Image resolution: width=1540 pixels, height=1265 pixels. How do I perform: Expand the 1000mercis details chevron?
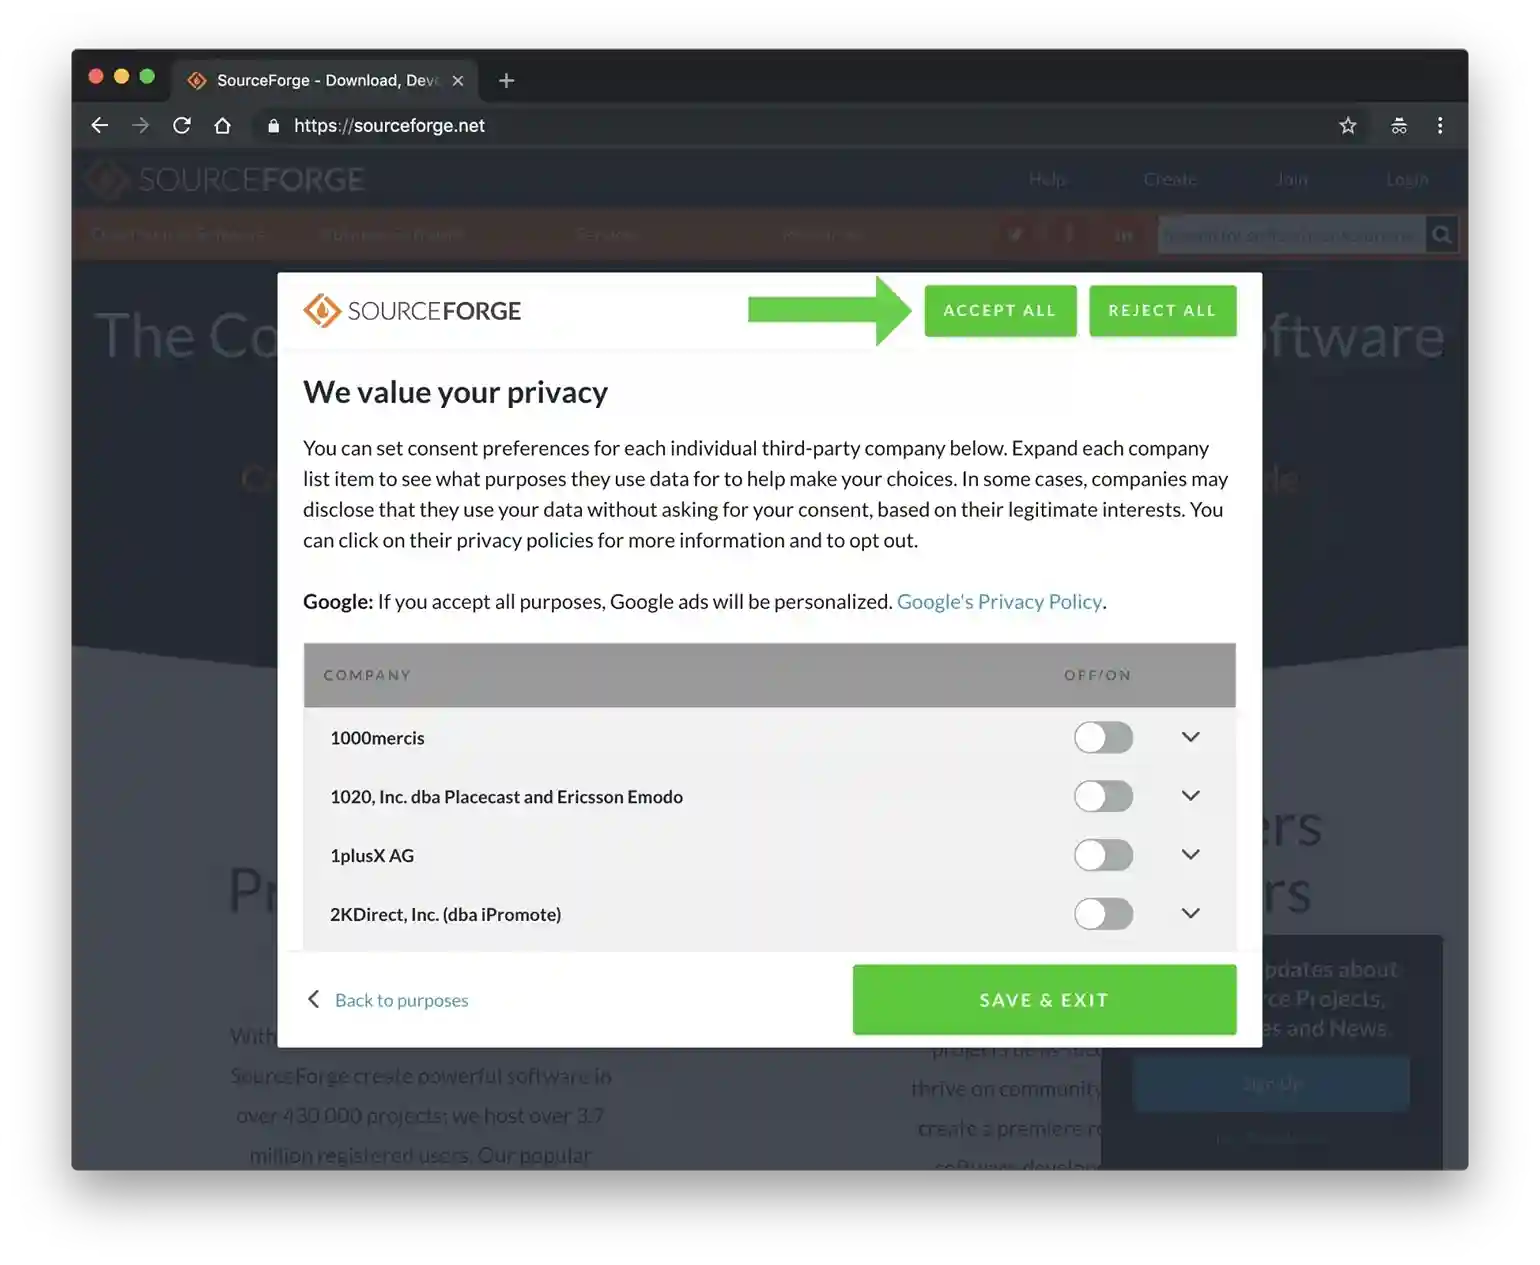[x=1190, y=737]
